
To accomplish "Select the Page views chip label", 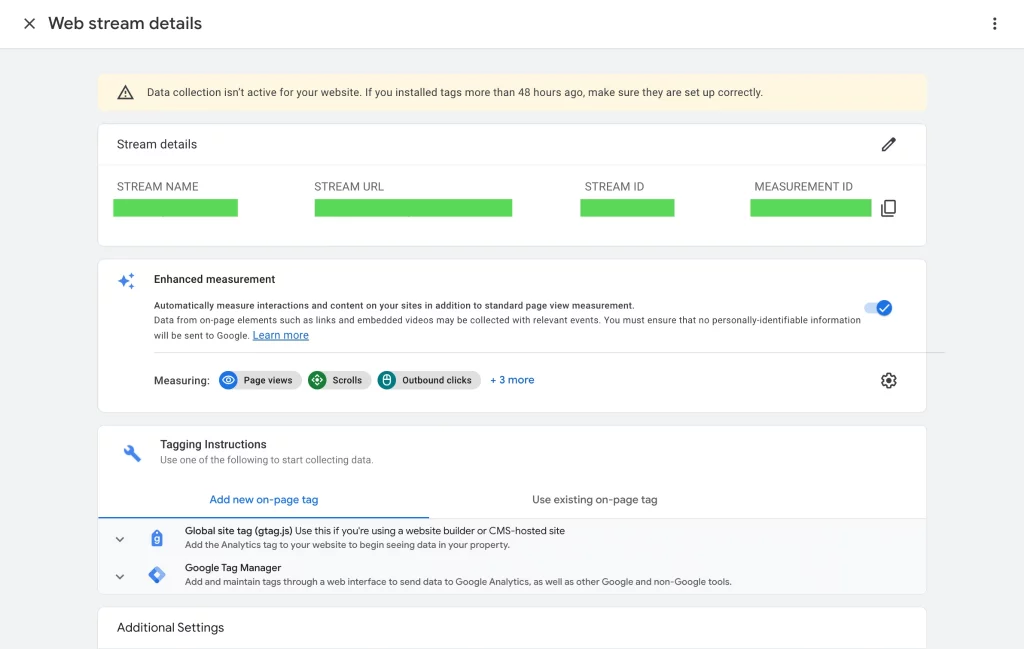I will 268,380.
